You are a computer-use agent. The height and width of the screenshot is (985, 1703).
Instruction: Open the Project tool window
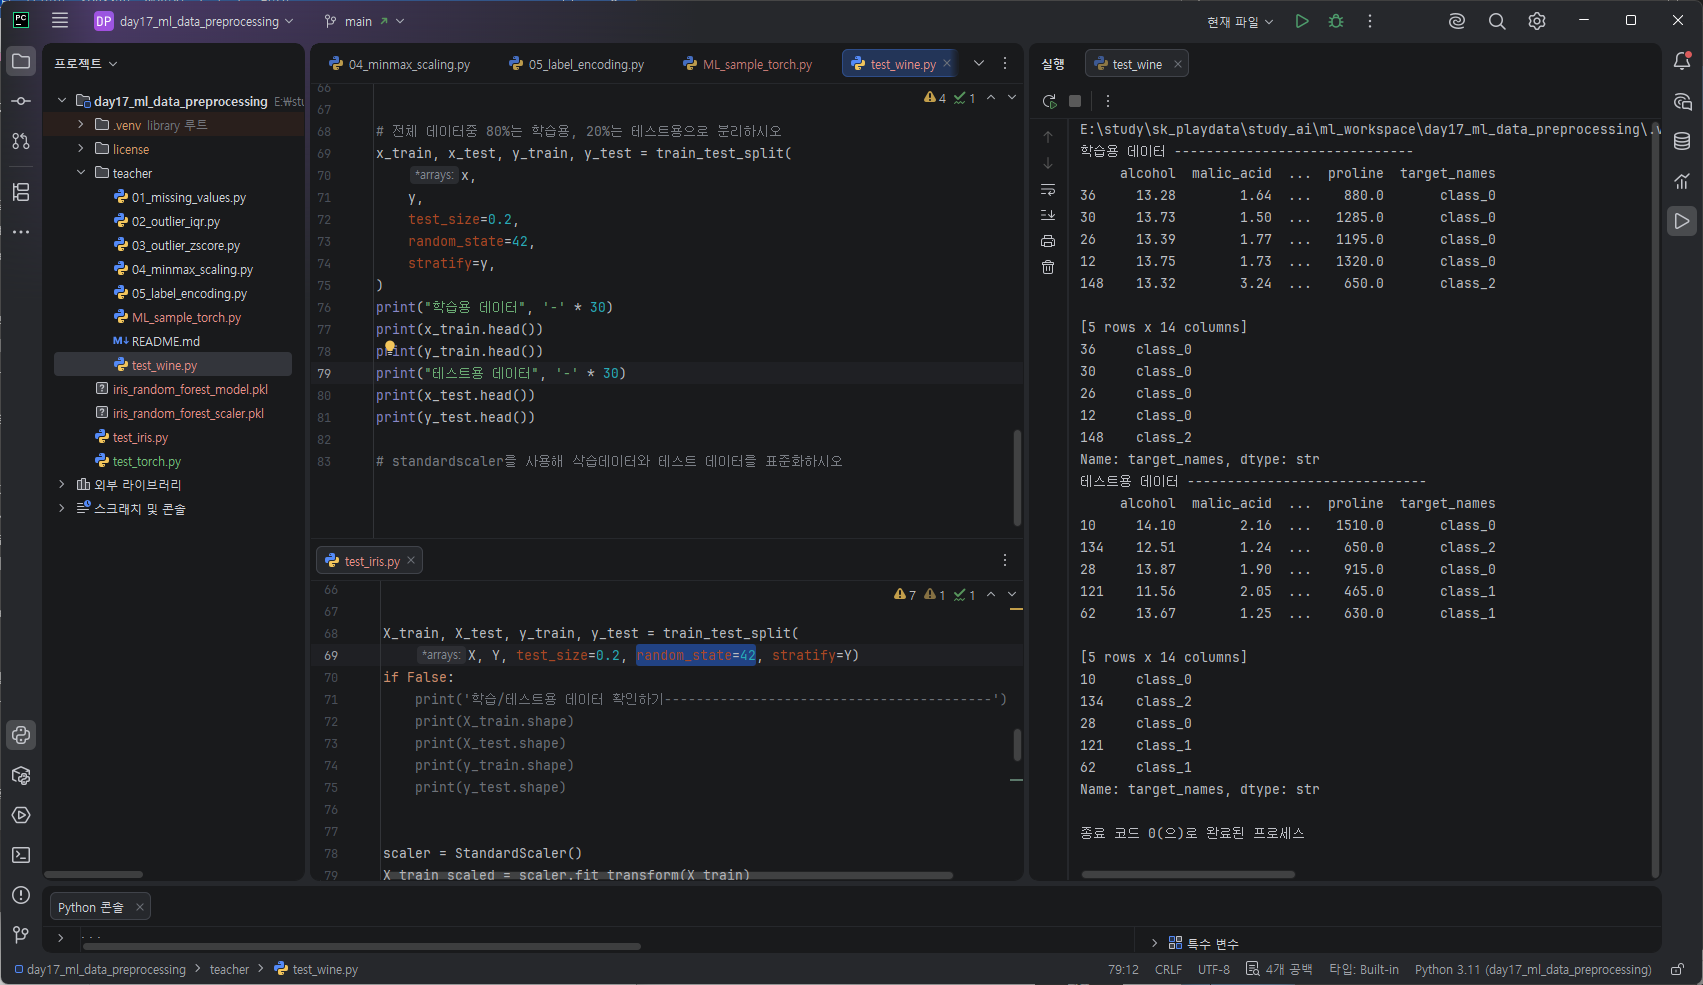(21, 61)
